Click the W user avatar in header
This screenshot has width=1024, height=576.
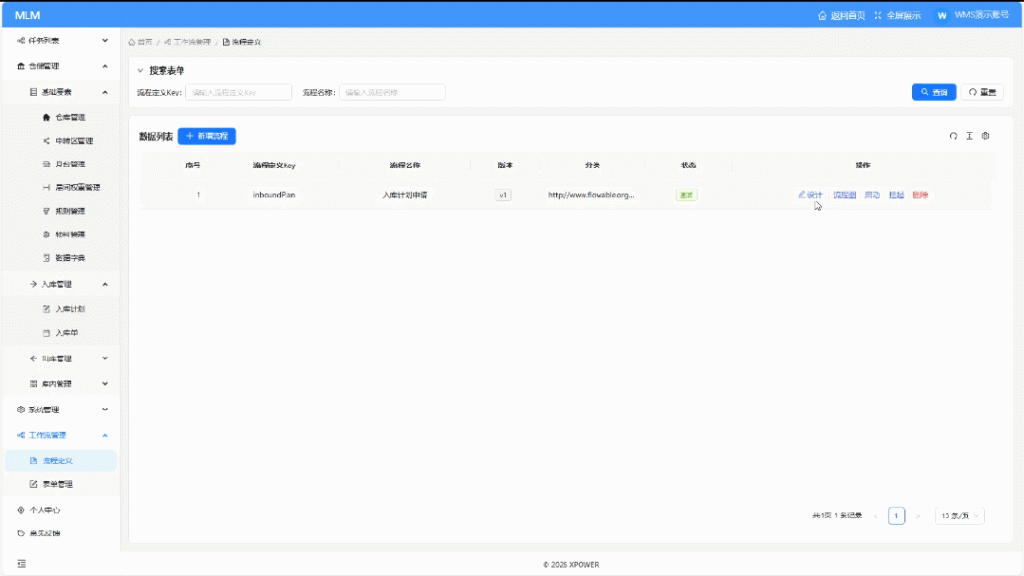tap(941, 16)
